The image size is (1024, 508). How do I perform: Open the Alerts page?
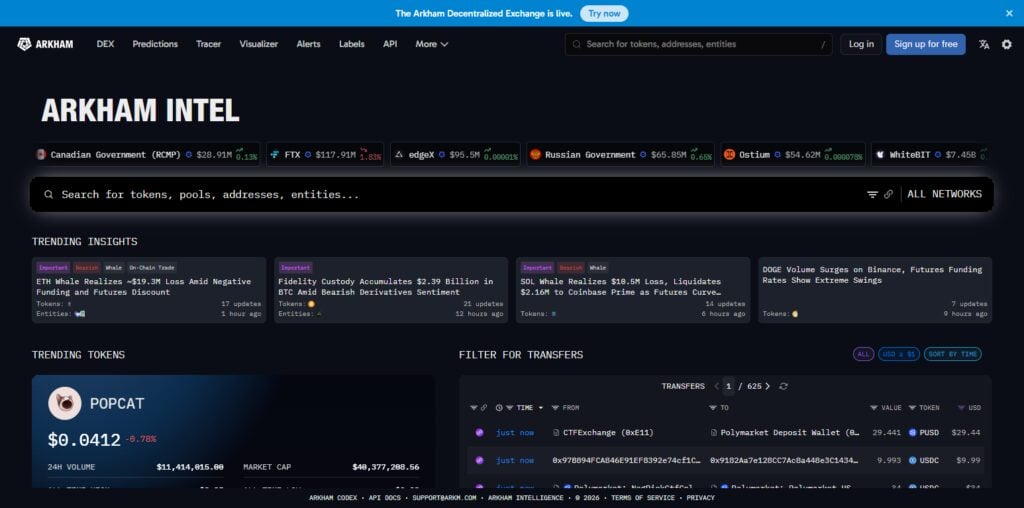(x=308, y=44)
